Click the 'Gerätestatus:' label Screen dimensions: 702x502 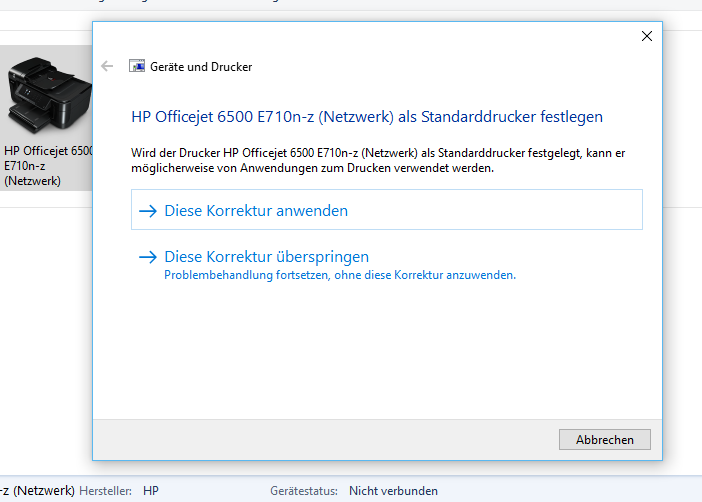tap(304, 491)
